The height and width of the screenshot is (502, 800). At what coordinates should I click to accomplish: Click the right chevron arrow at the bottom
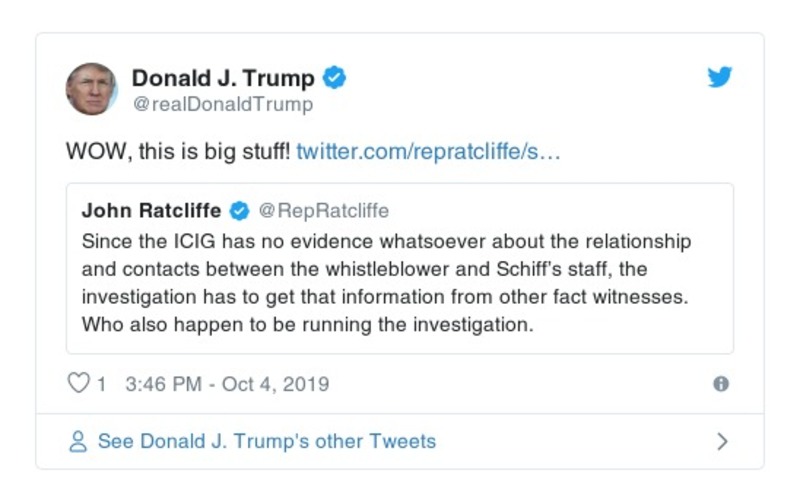[722, 441]
